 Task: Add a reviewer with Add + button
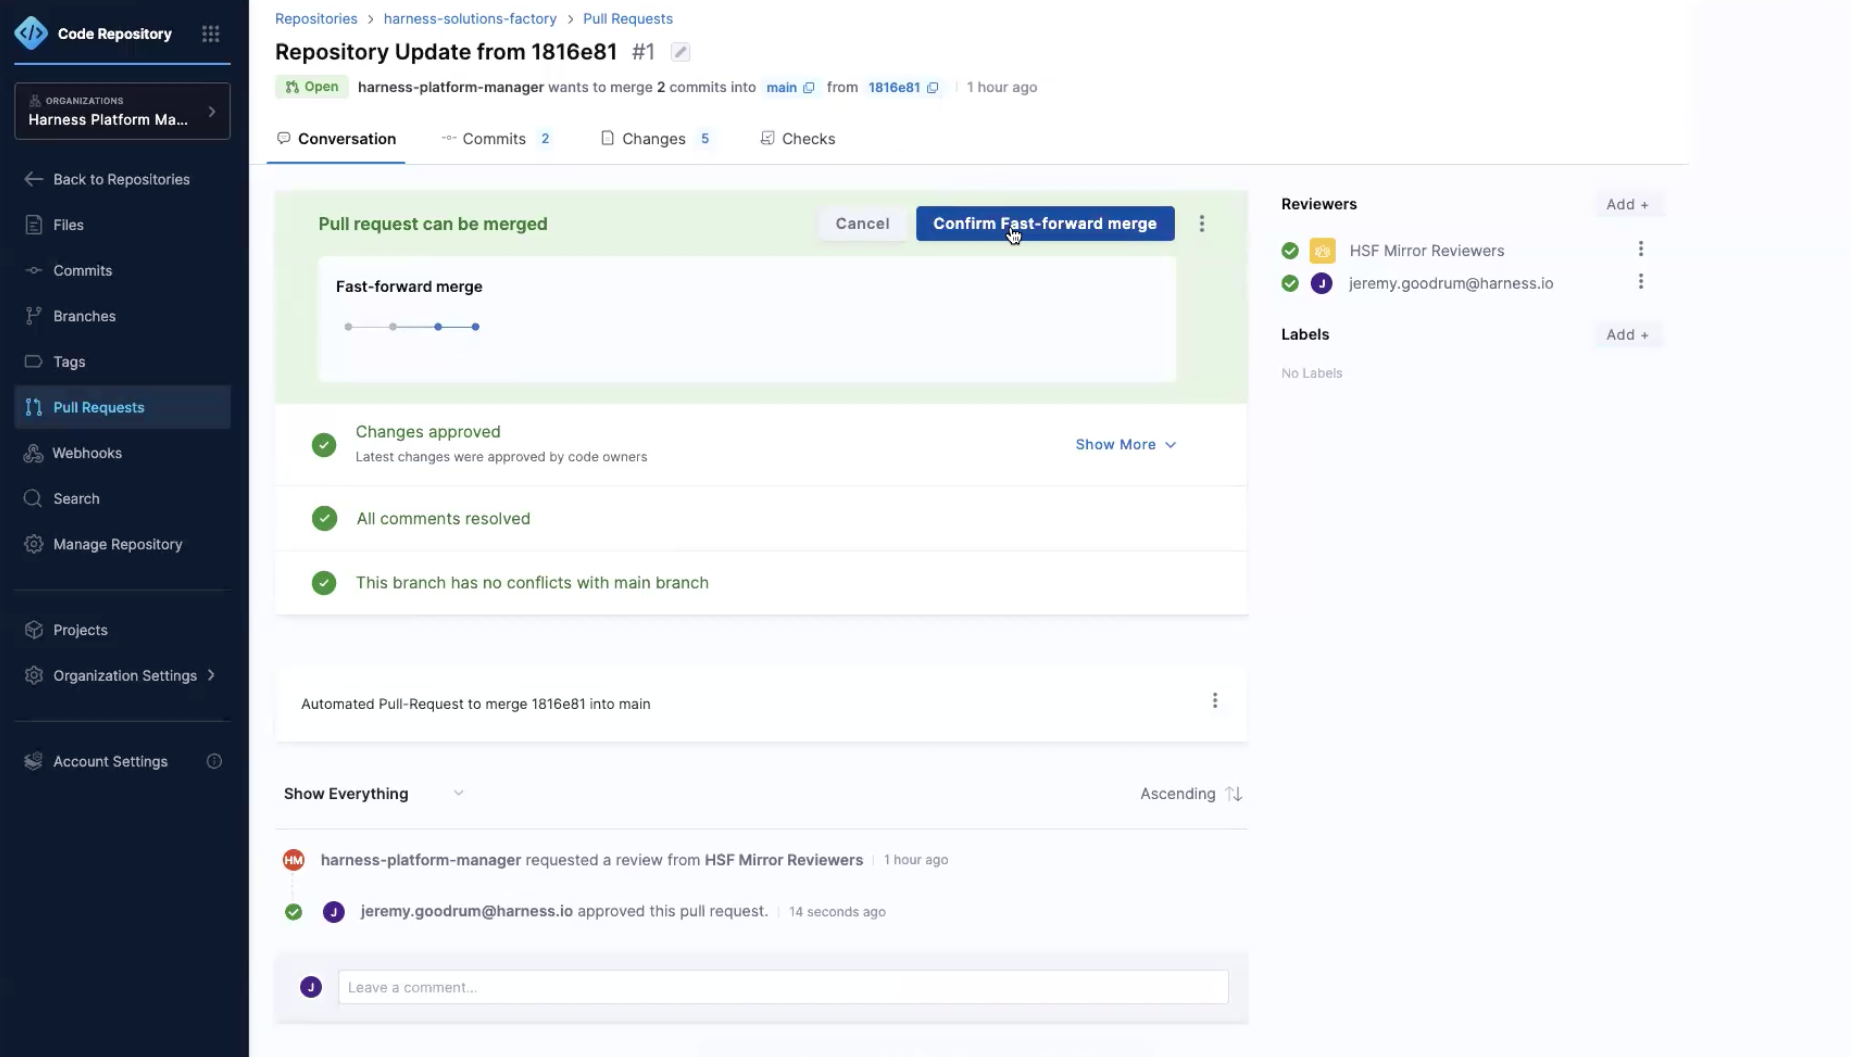tap(1626, 205)
